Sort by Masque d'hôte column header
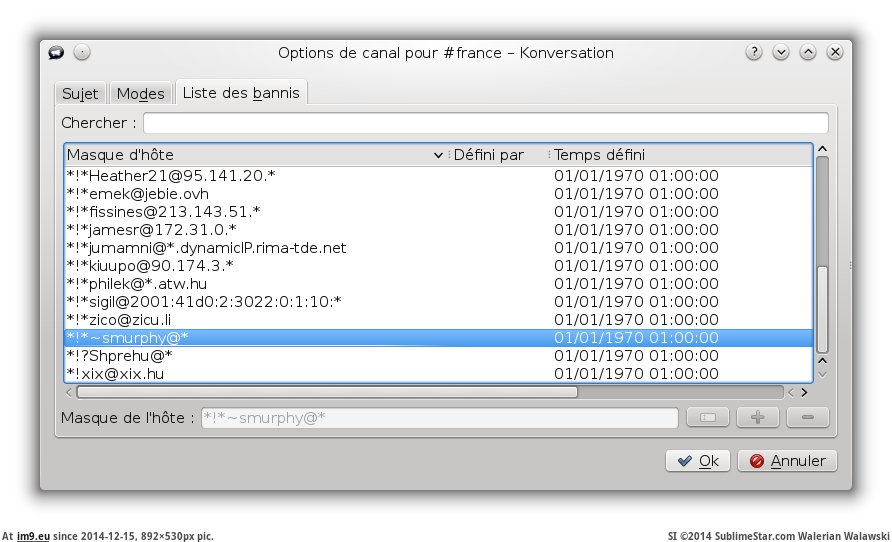 [x=250, y=155]
